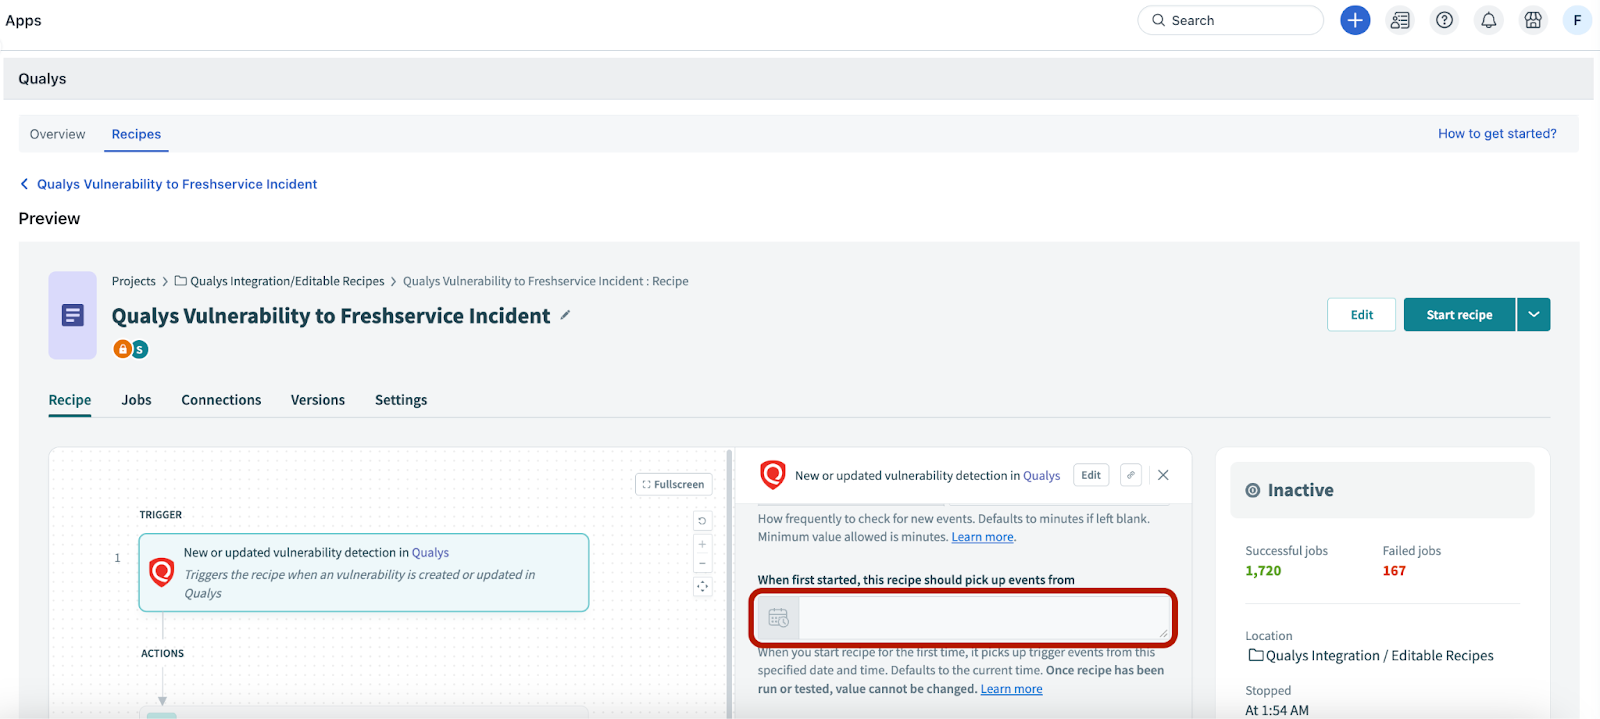Select the trigger step card on the canvas
This screenshot has width=1600, height=719.
point(364,573)
